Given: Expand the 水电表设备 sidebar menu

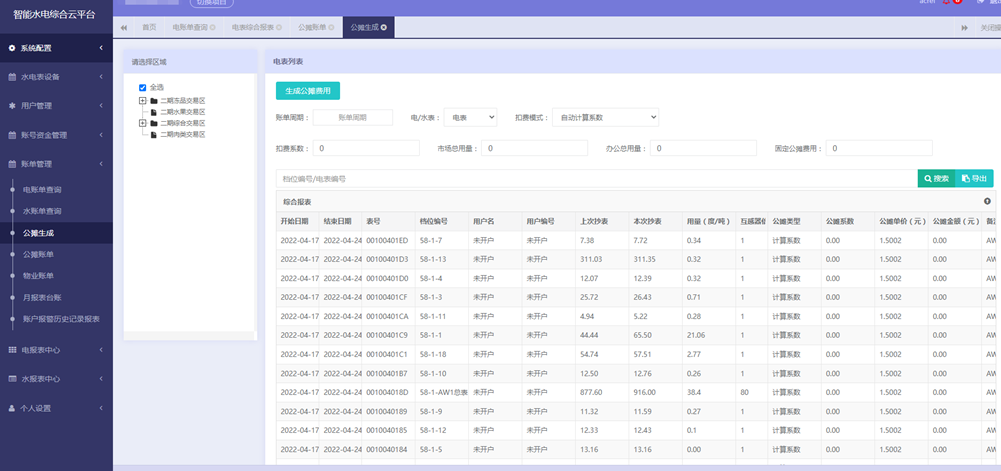Looking at the screenshot, I should click(56, 77).
